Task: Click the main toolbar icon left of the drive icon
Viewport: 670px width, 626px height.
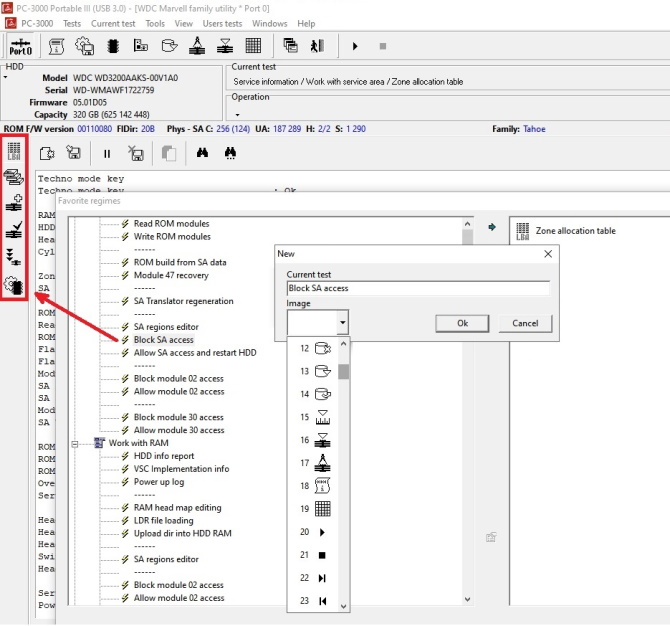Action: [141, 45]
